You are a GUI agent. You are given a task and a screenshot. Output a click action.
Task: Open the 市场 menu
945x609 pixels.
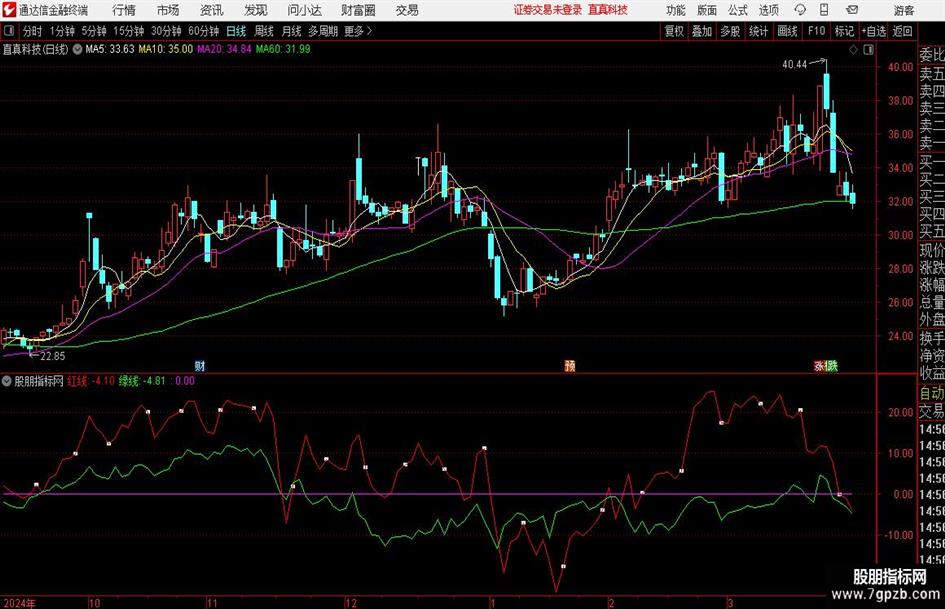168,10
